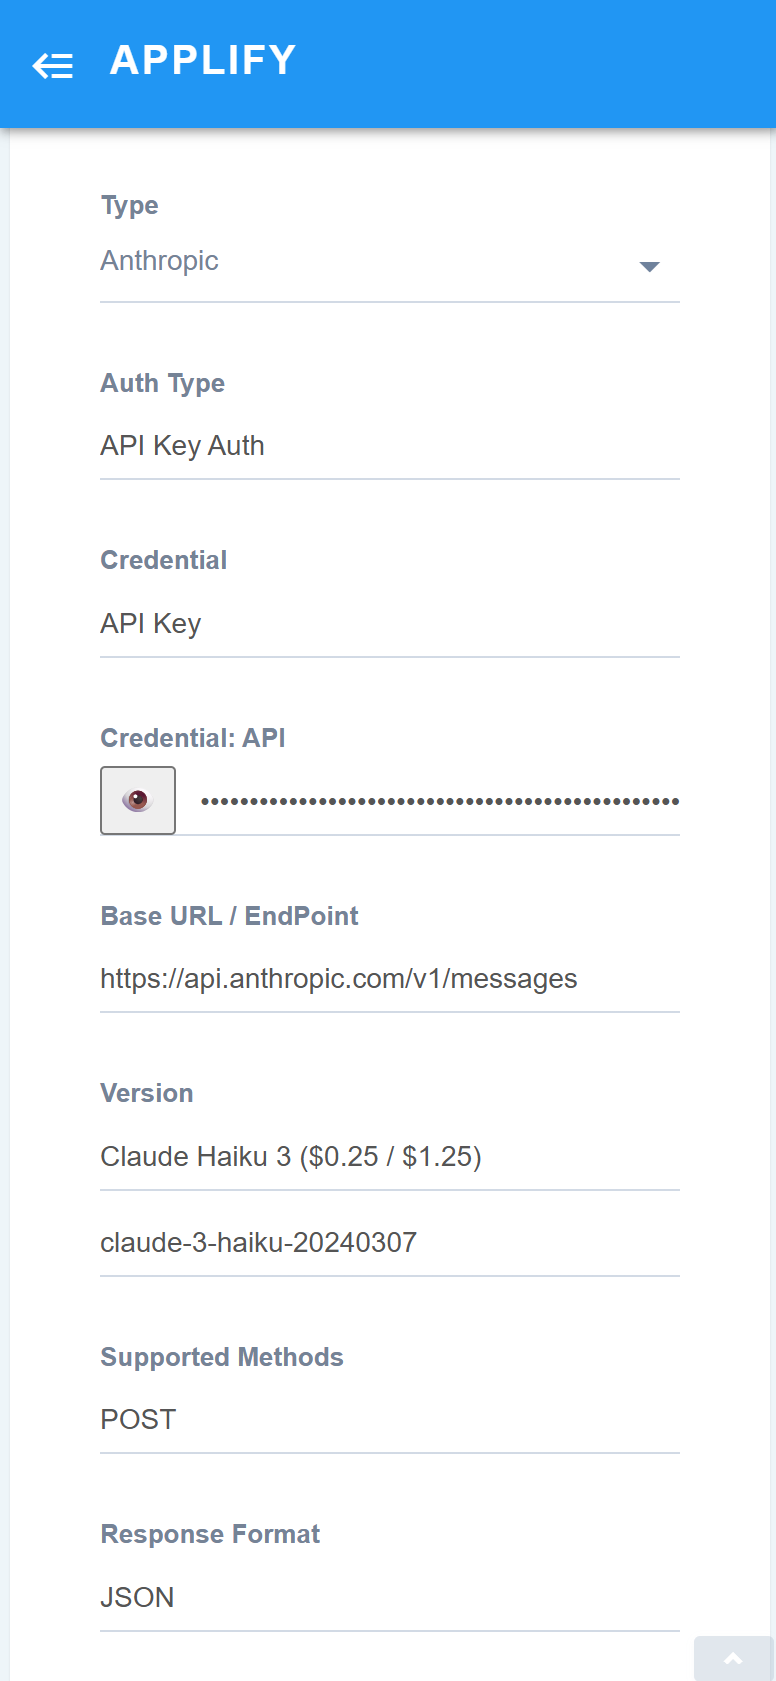Click the Credential field showing API Key
This screenshot has width=776, height=1681.
tap(389, 624)
